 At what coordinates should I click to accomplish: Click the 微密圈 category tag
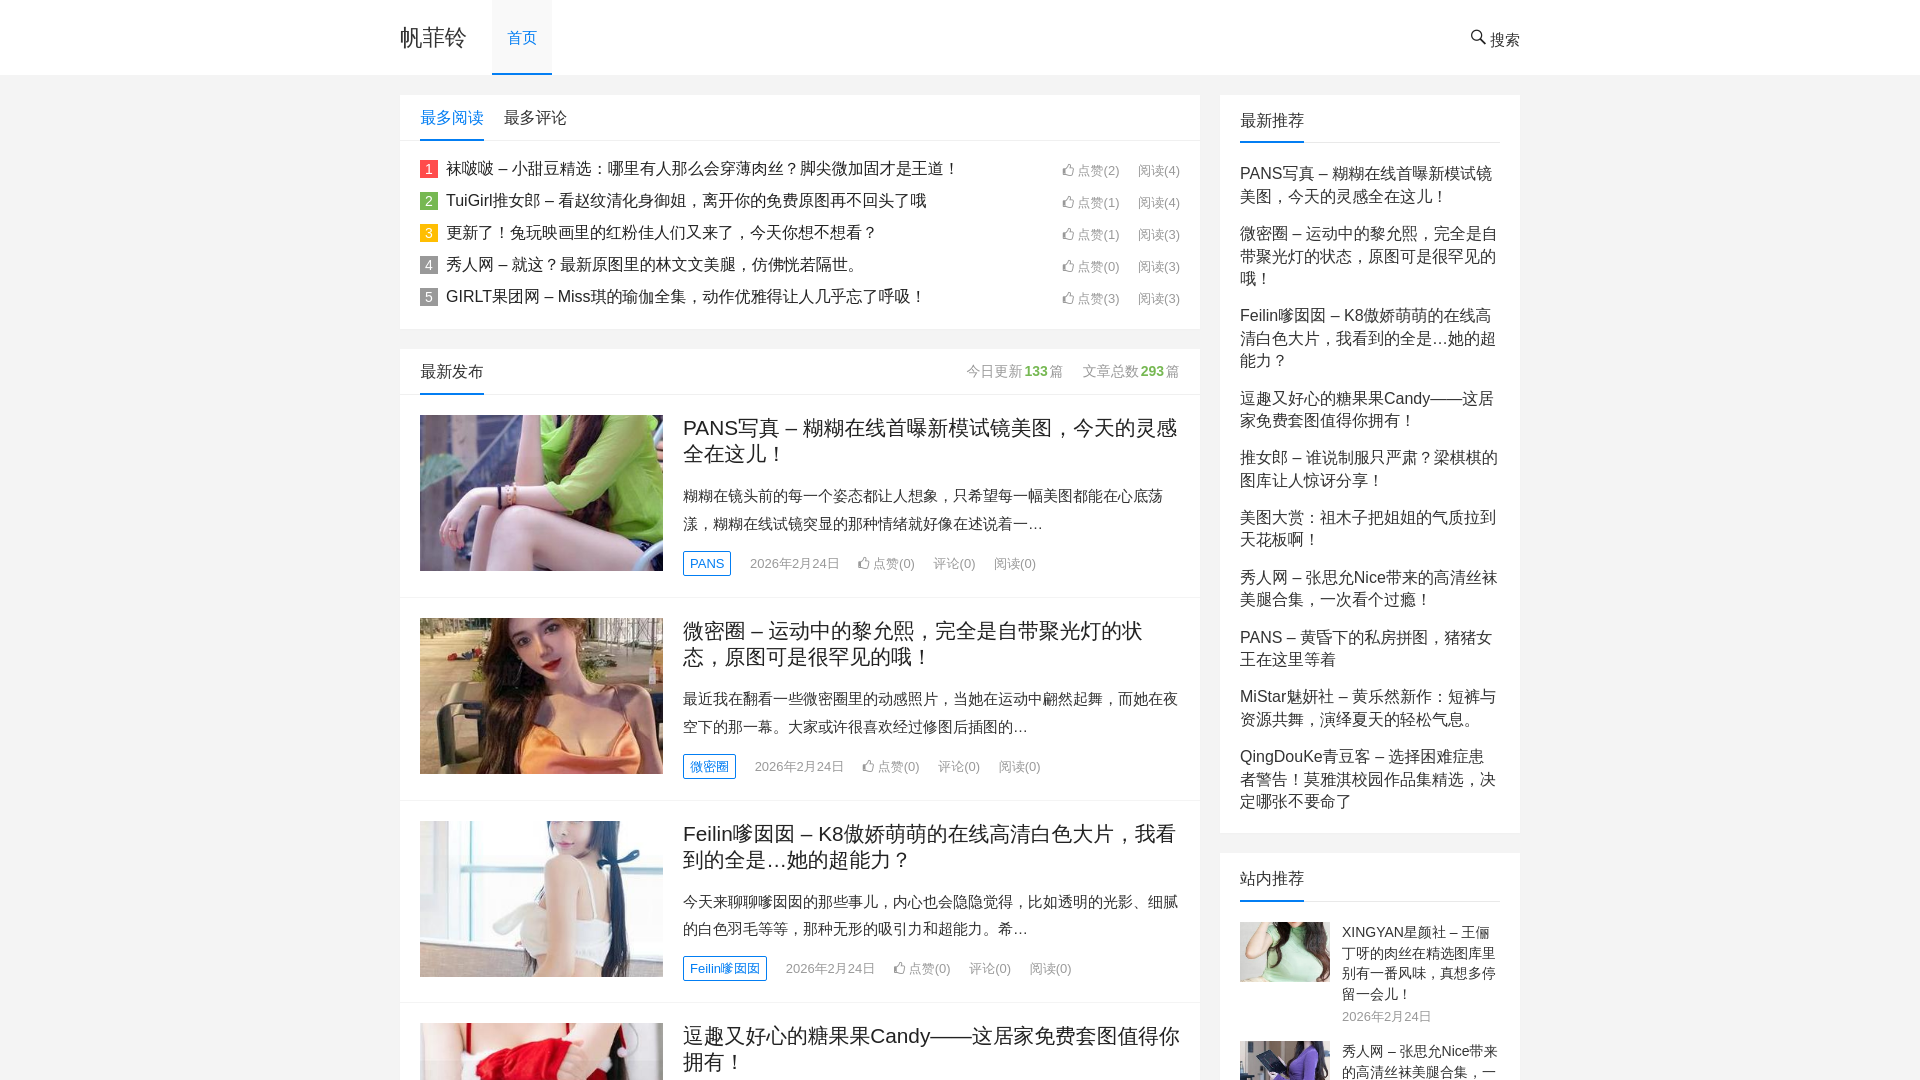[709, 767]
